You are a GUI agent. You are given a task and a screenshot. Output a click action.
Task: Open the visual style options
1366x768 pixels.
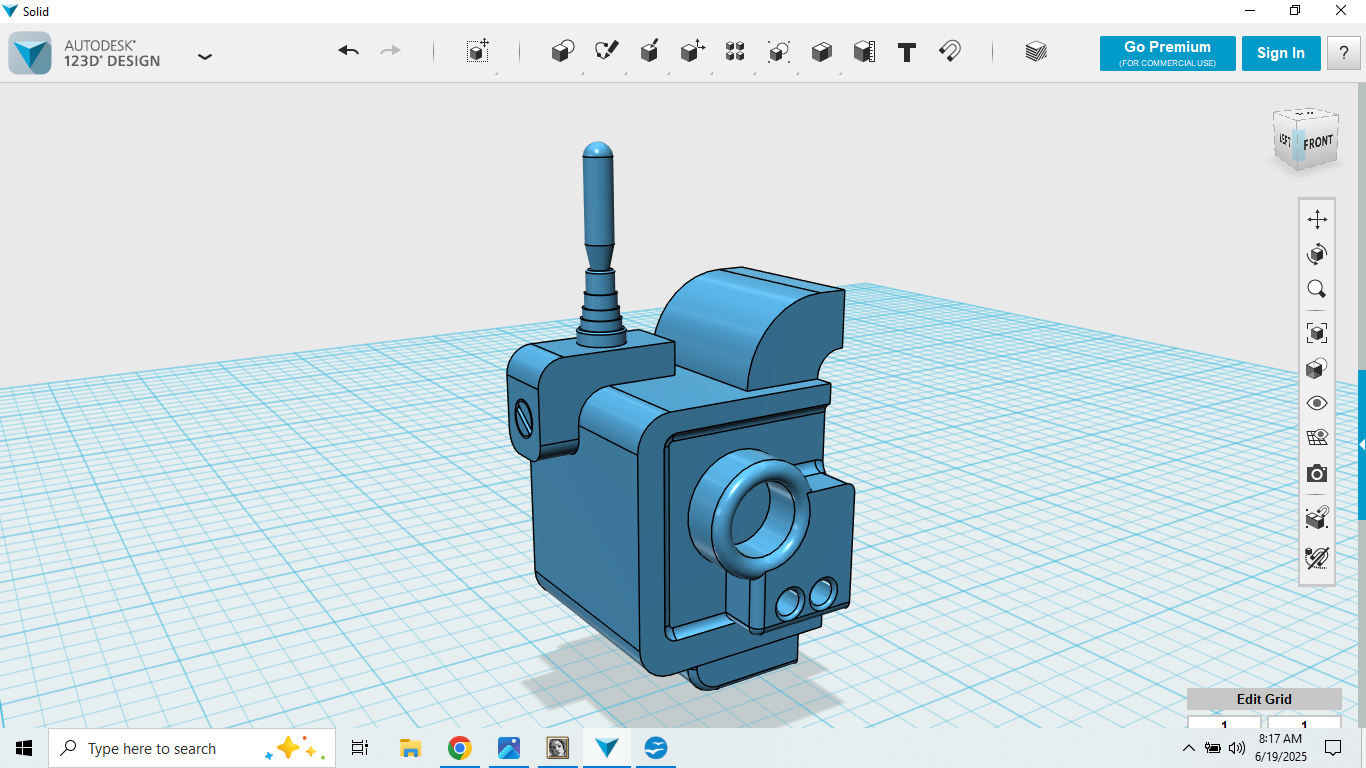(x=1317, y=368)
